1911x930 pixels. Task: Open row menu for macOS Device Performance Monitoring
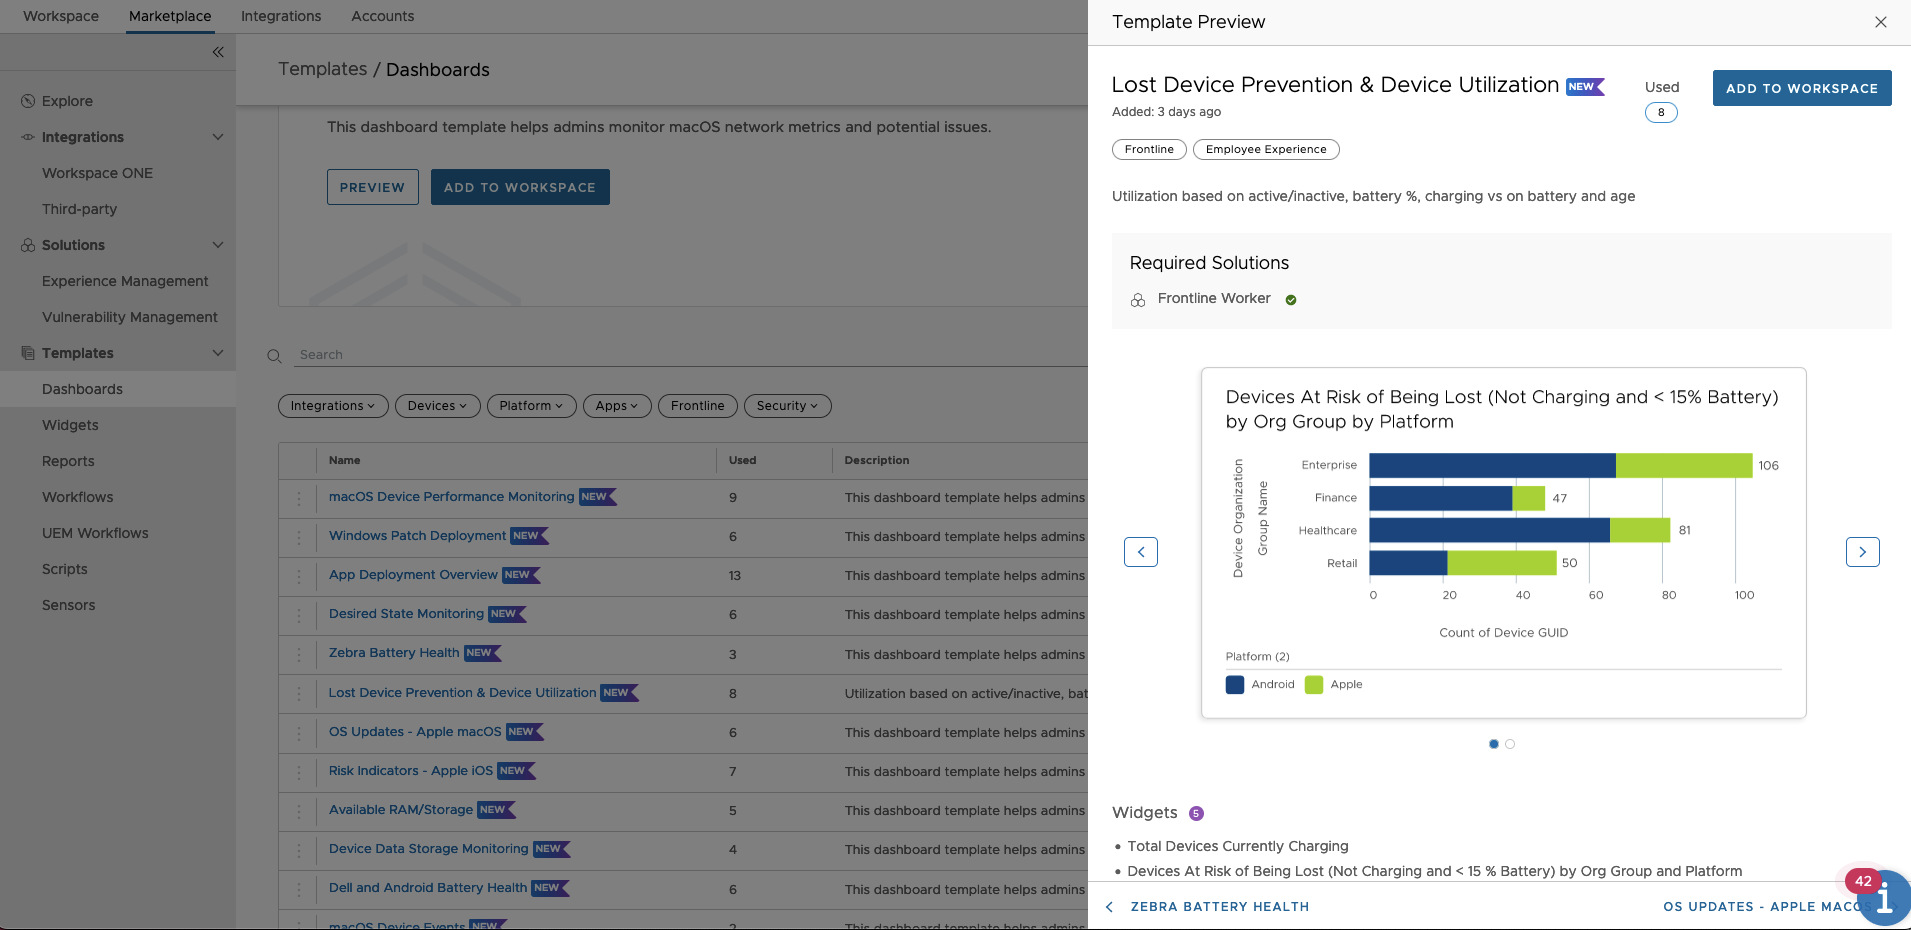click(298, 498)
